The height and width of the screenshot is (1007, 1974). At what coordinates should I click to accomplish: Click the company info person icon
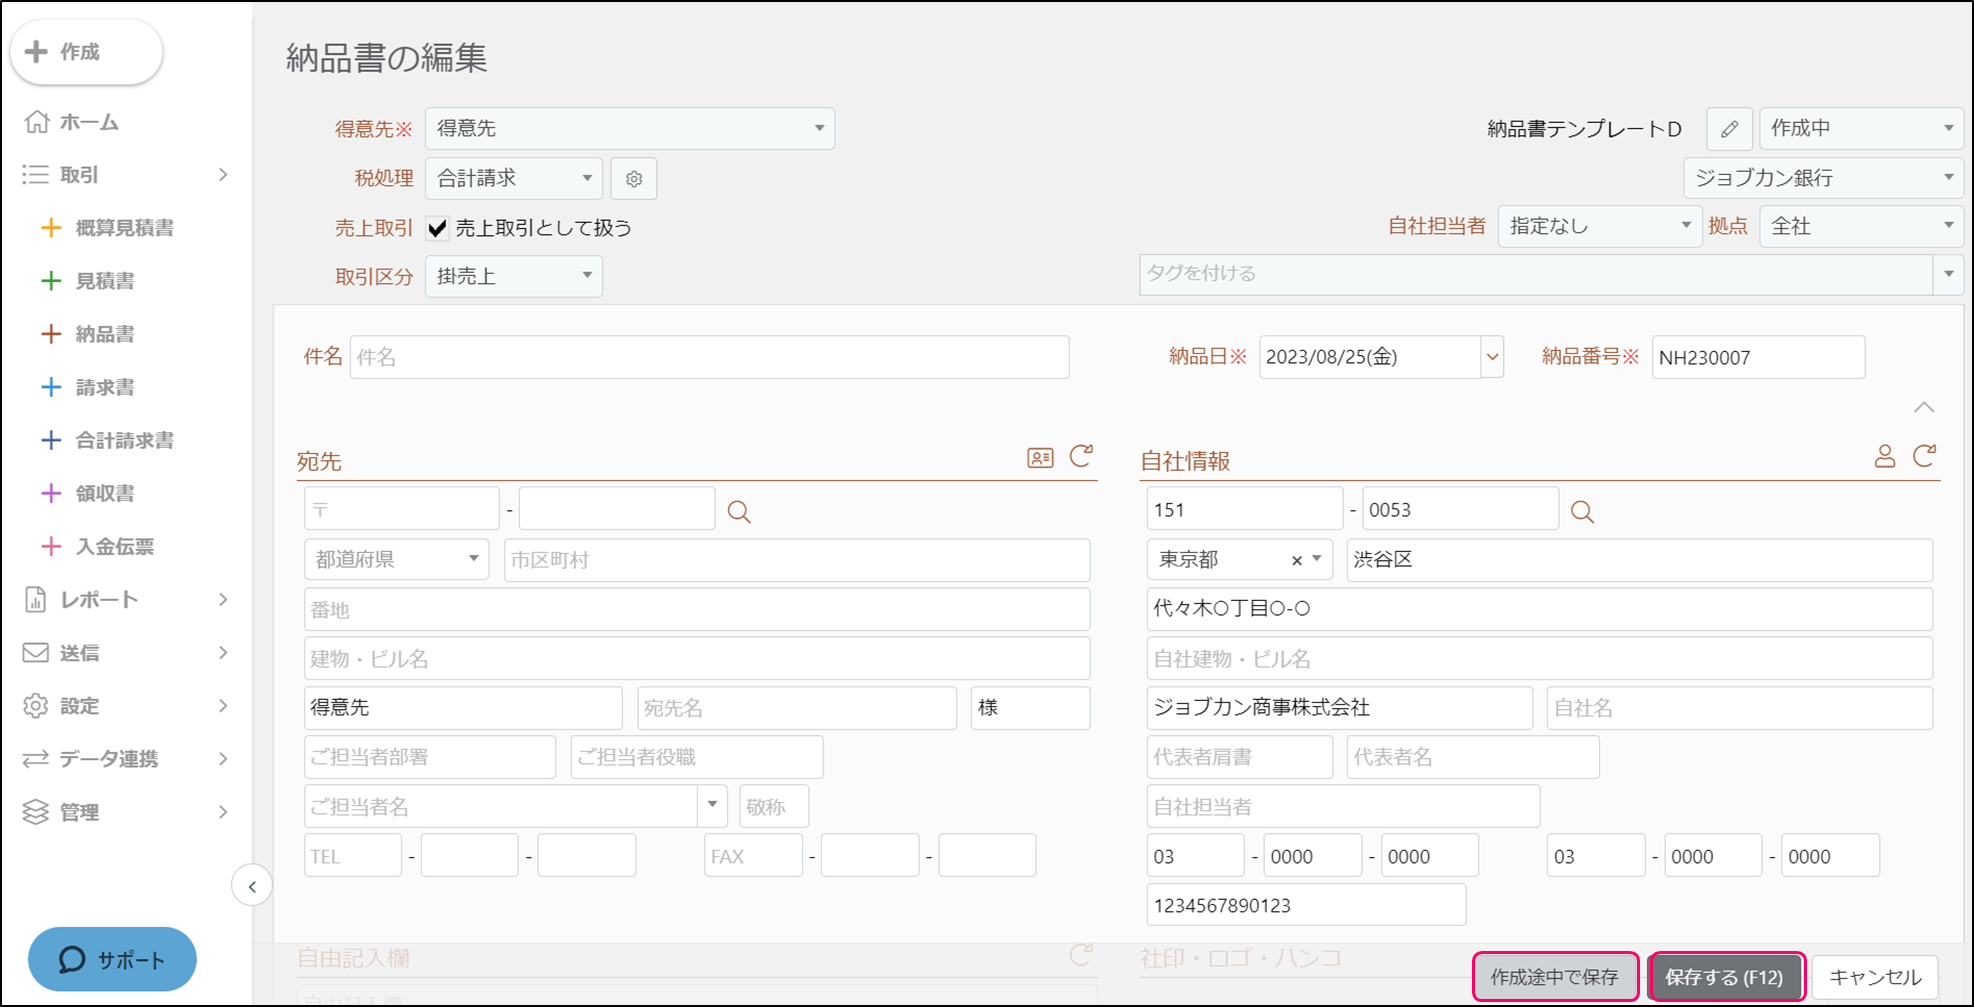(x=1884, y=457)
